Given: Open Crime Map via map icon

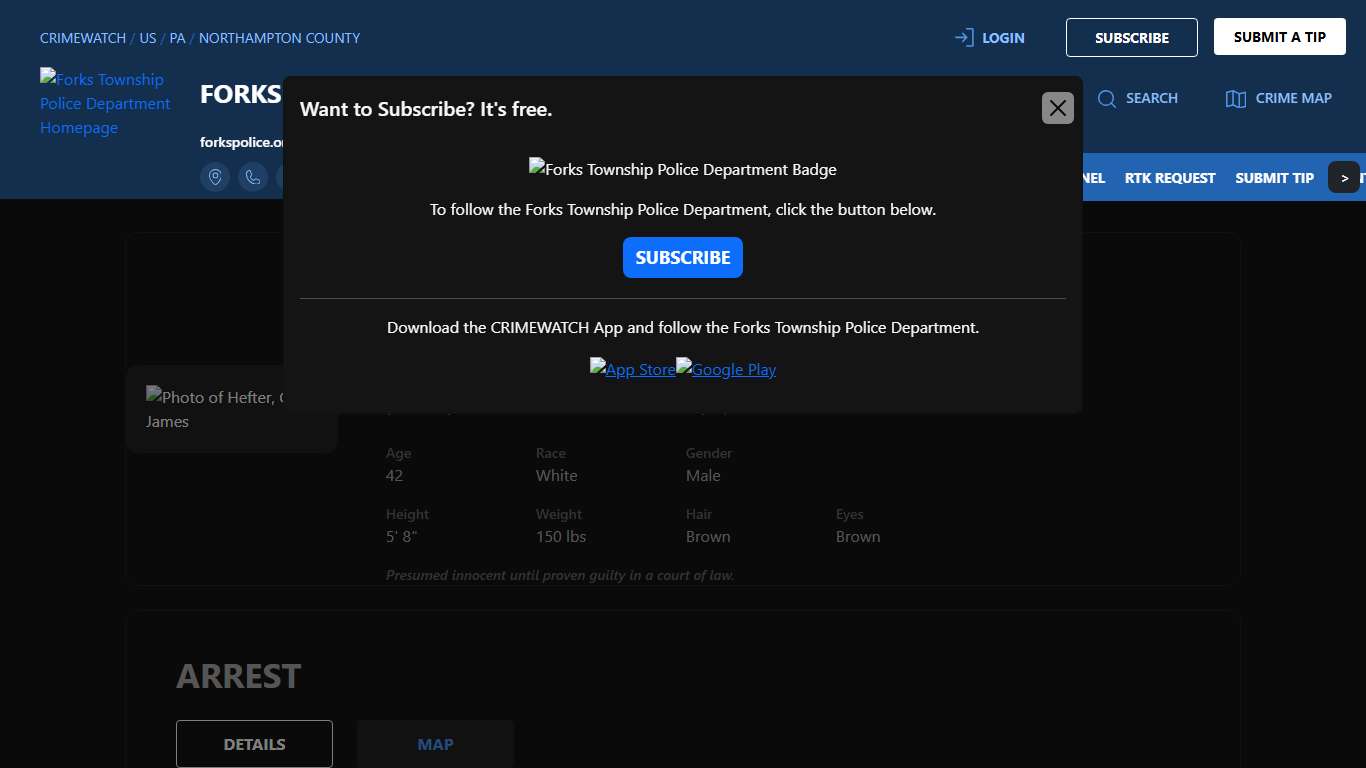Looking at the screenshot, I should [x=1236, y=98].
